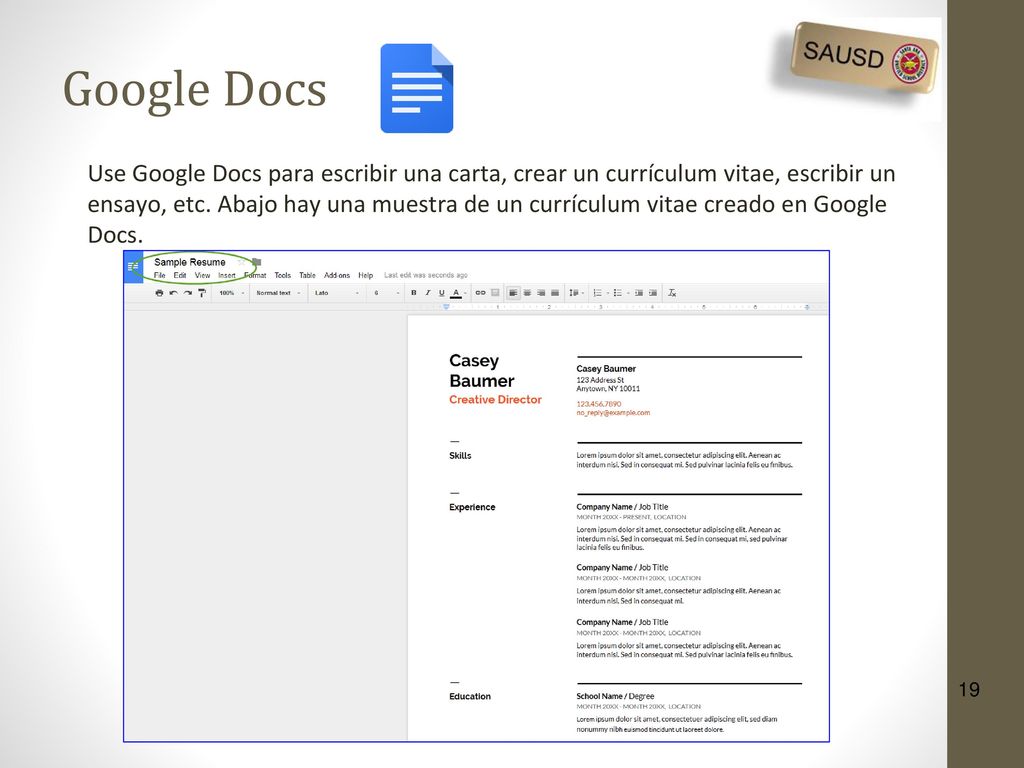Screen dimensions: 1024x768
Task: Select the Paint format tool
Action: (x=202, y=293)
